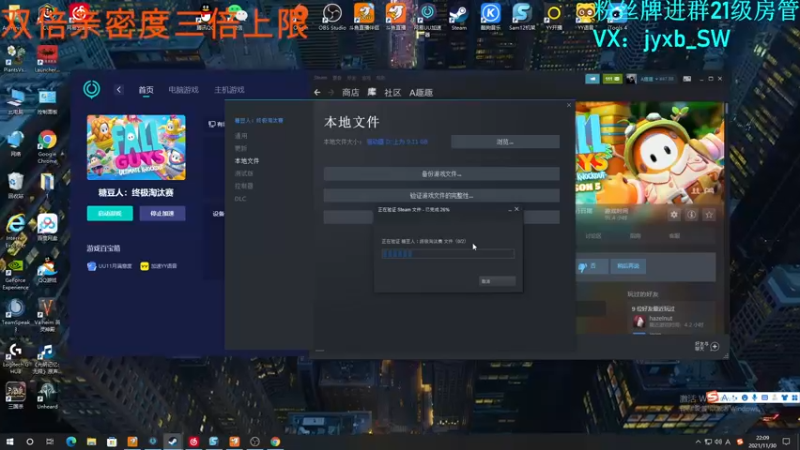
Task: Open the UU11月福利 toolbox item
Action: [110, 266]
